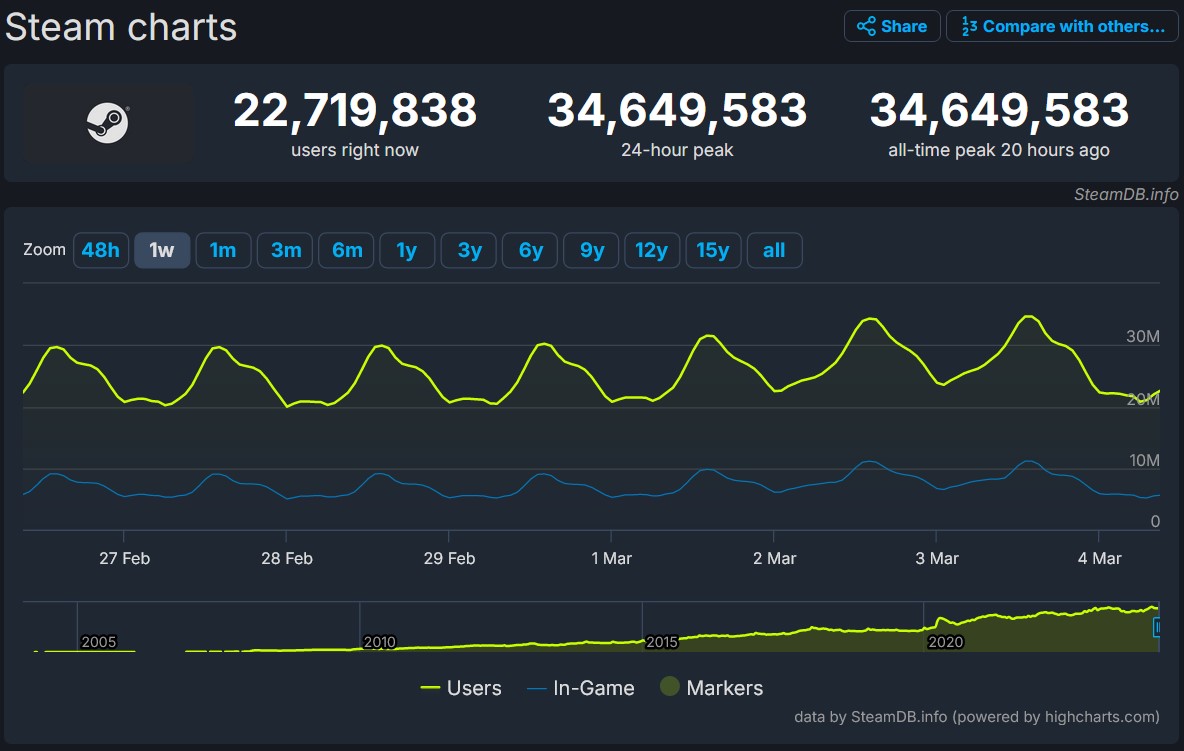Click the 2 Mar axis label

click(775, 559)
